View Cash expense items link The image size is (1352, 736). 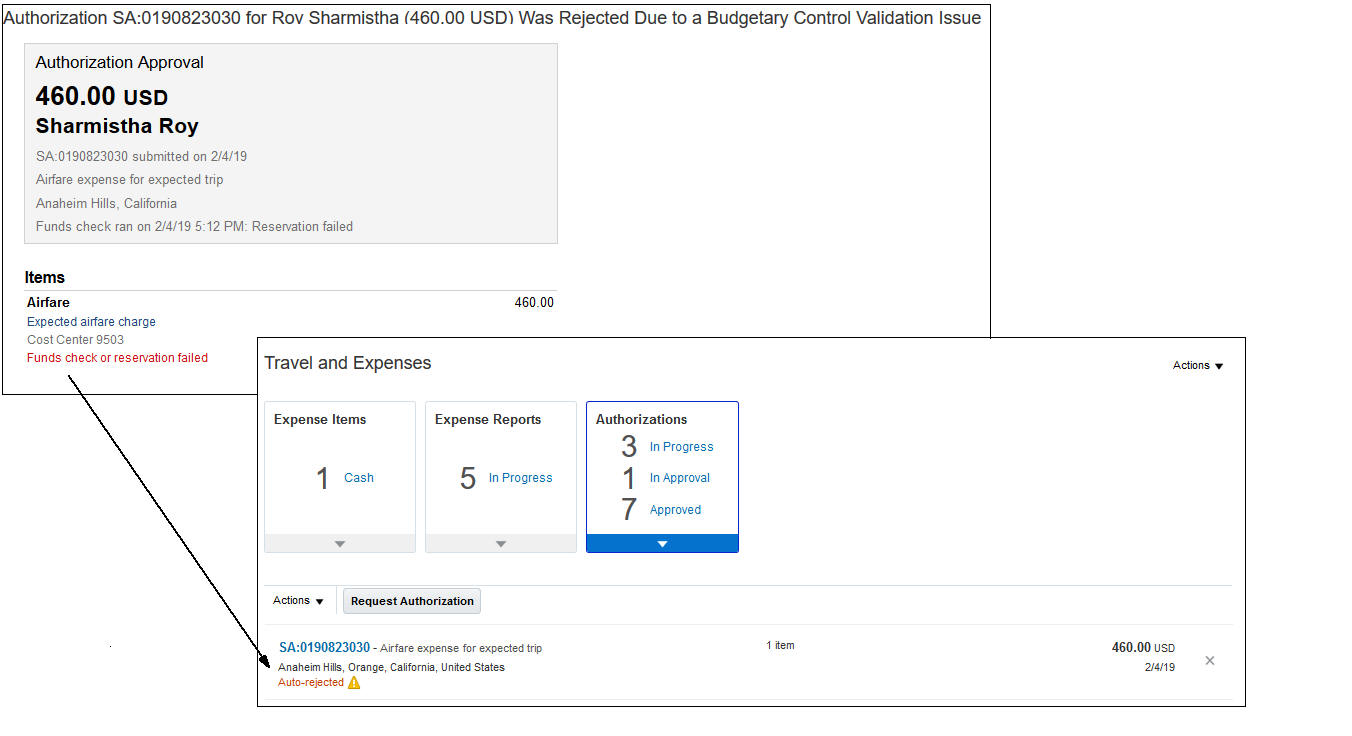point(359,478)
